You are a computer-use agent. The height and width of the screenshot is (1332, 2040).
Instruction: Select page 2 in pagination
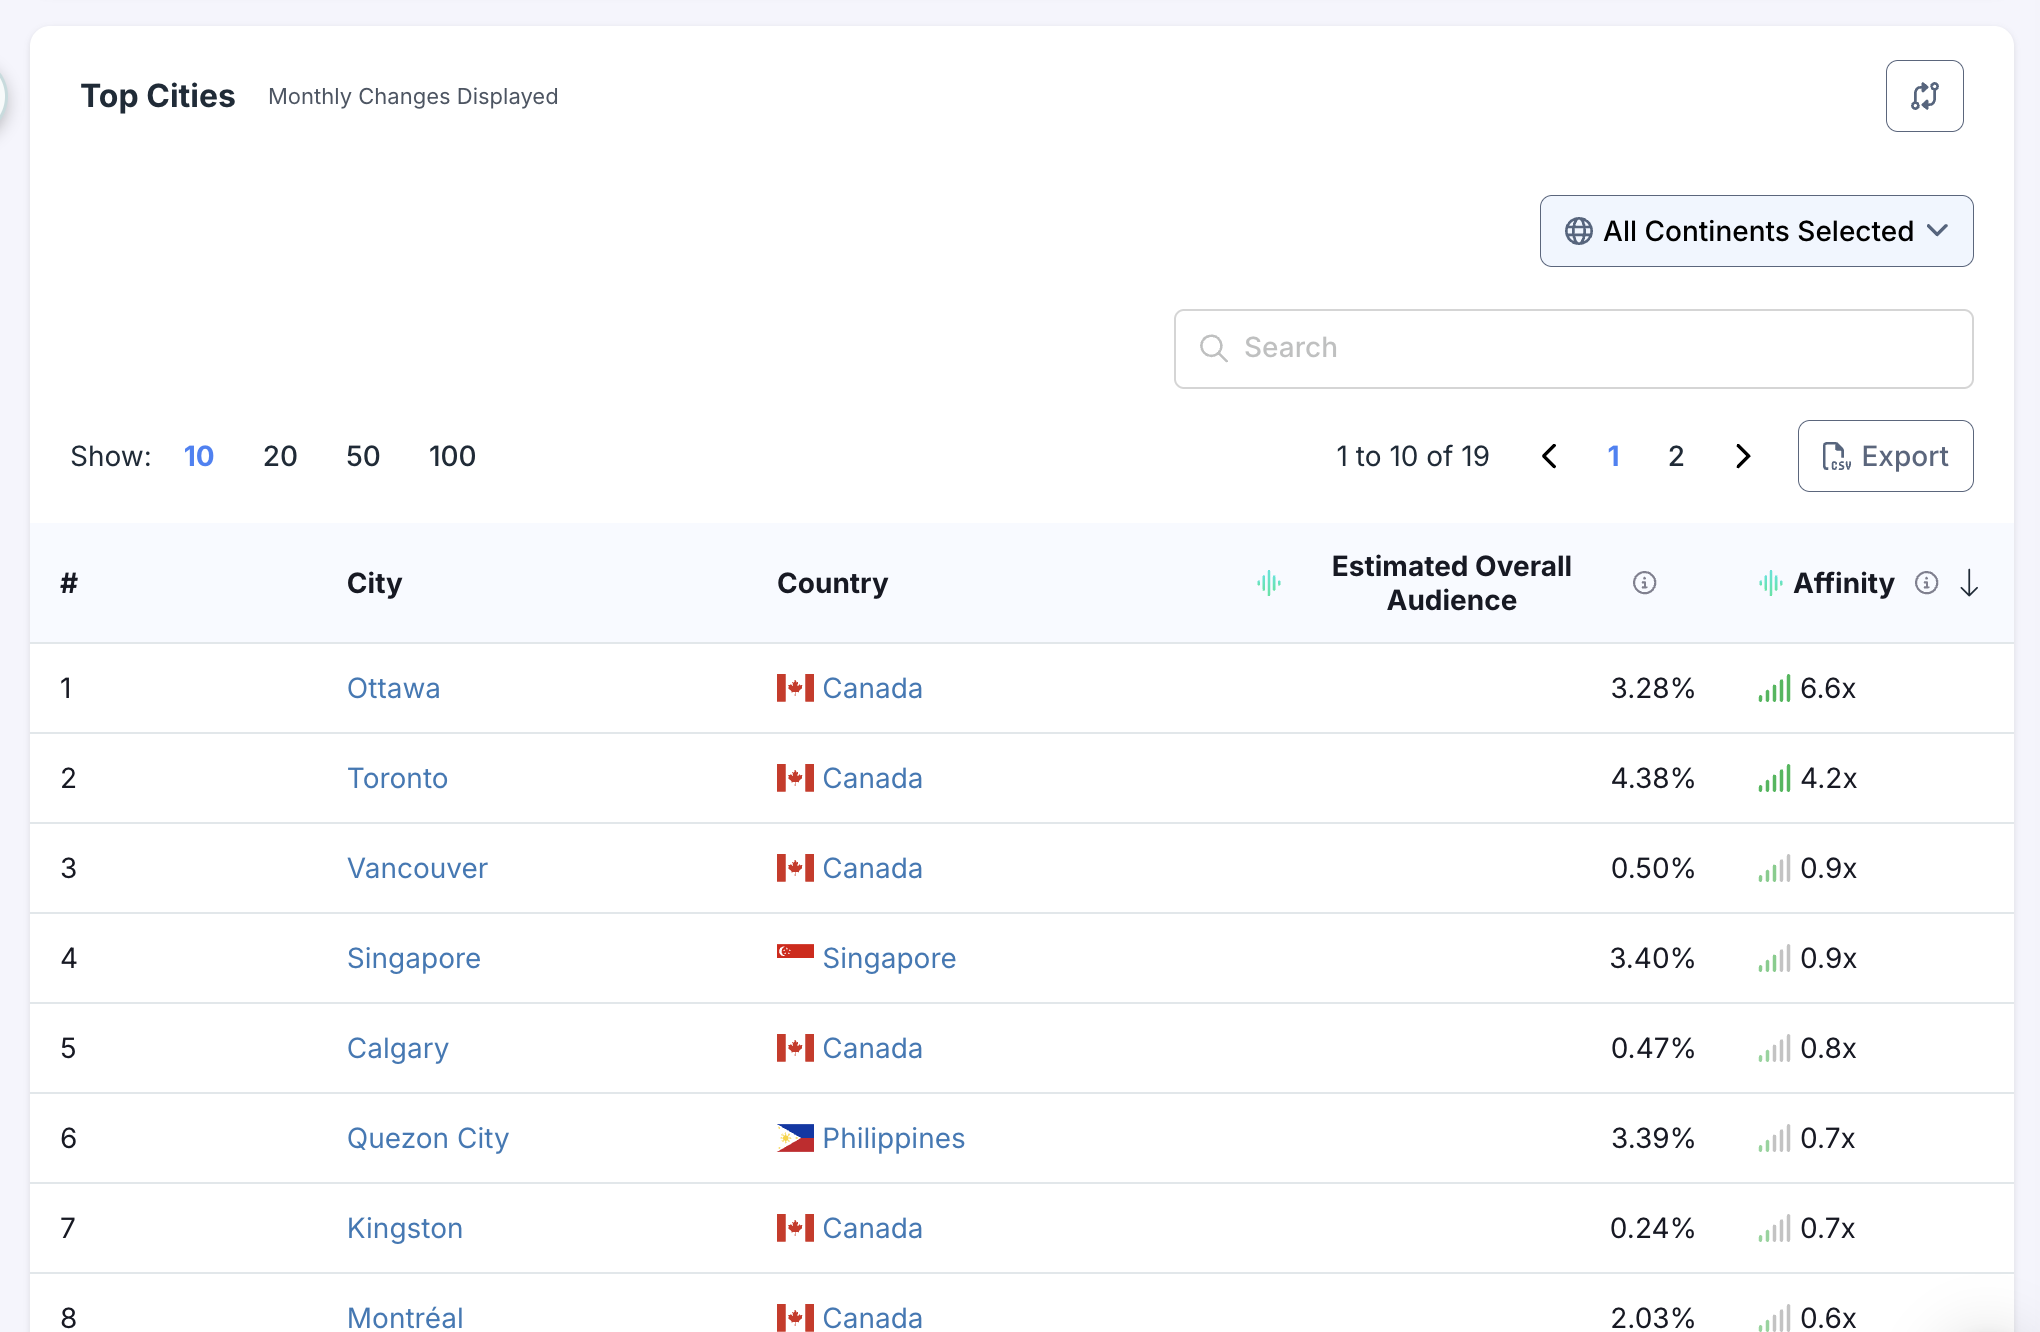click(x=1676, y=456)
